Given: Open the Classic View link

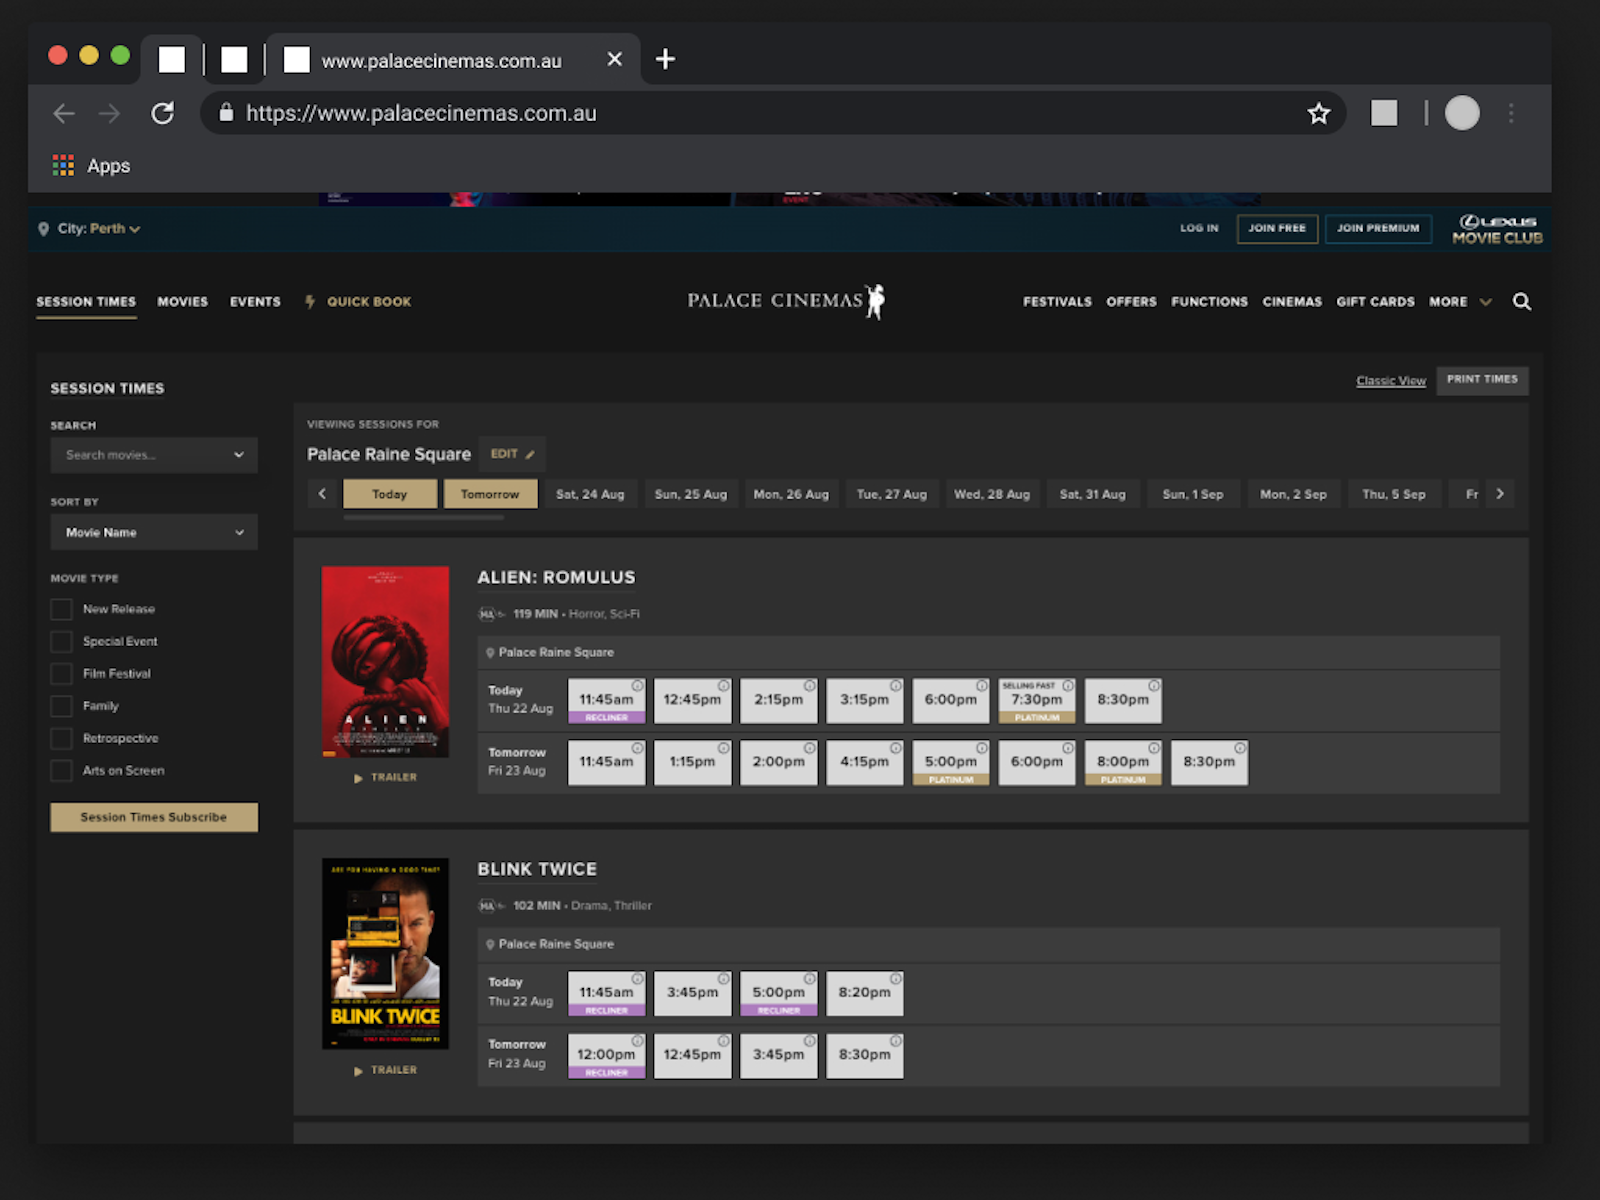Looking at the screenshot, I should [x=1391, y=381].
